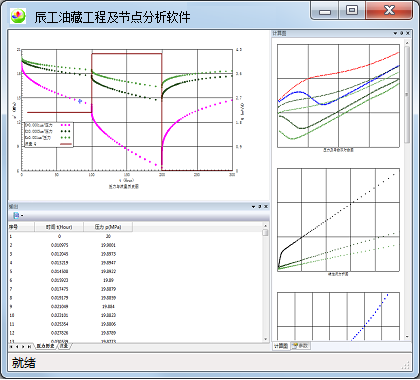
Task: Close the 计算图 side panel
Action: pyautogui.click(x=408, y=33)
